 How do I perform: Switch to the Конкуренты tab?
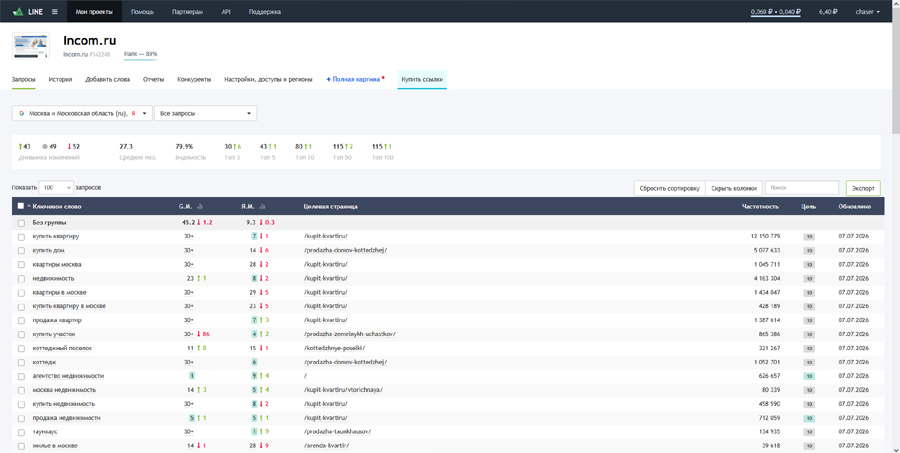[x=194, y=79]
